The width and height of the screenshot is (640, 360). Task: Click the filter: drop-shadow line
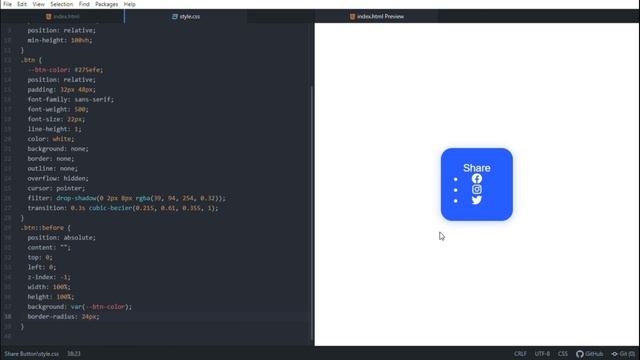coord(127,198)
